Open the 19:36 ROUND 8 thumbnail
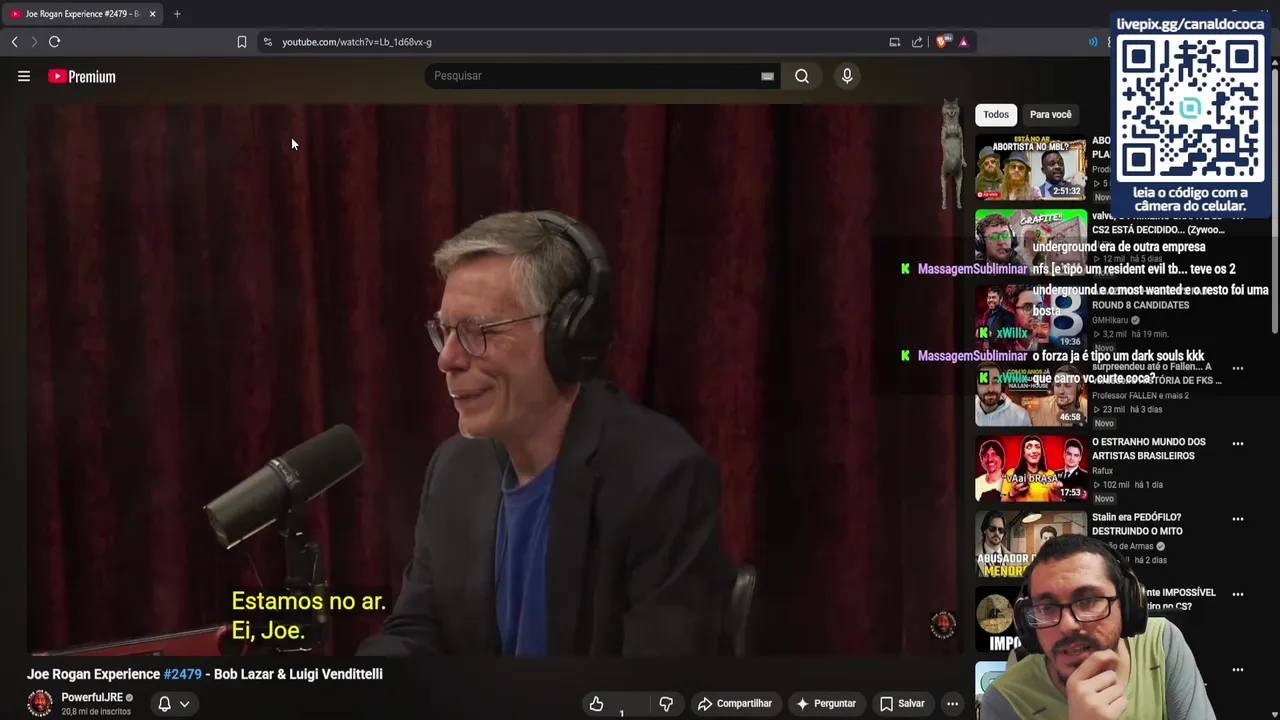The image size is (1280, 720). [1031, 318]
